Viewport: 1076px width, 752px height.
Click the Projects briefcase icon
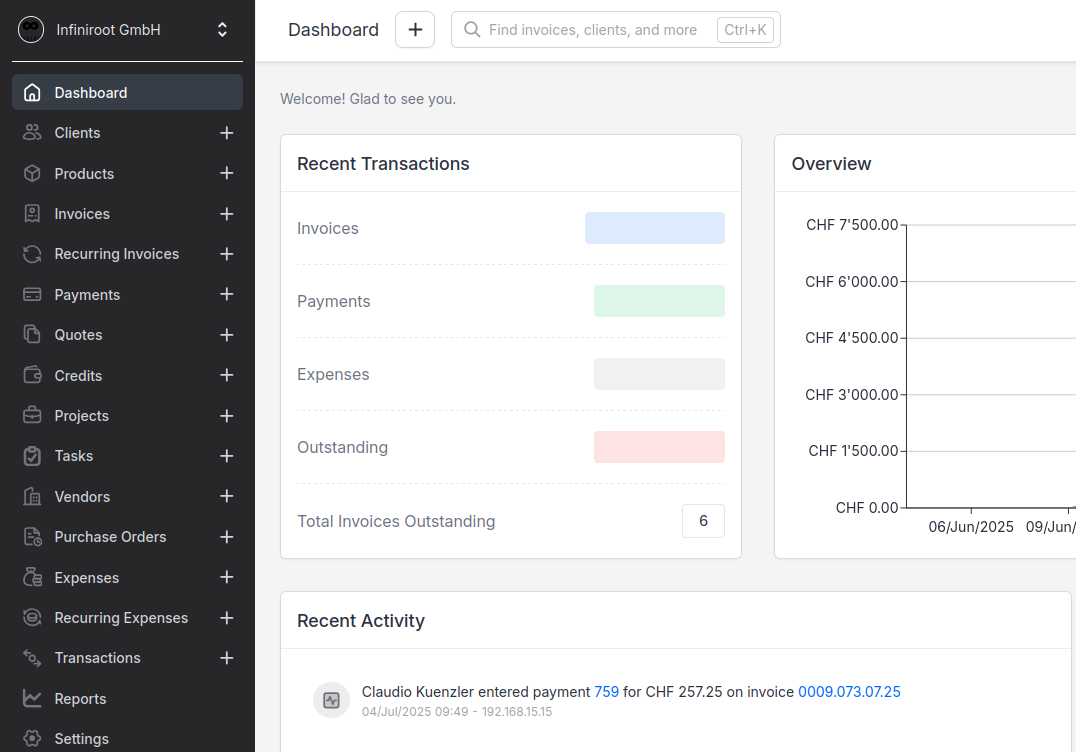pyautogui.click(x=32, y=415)
